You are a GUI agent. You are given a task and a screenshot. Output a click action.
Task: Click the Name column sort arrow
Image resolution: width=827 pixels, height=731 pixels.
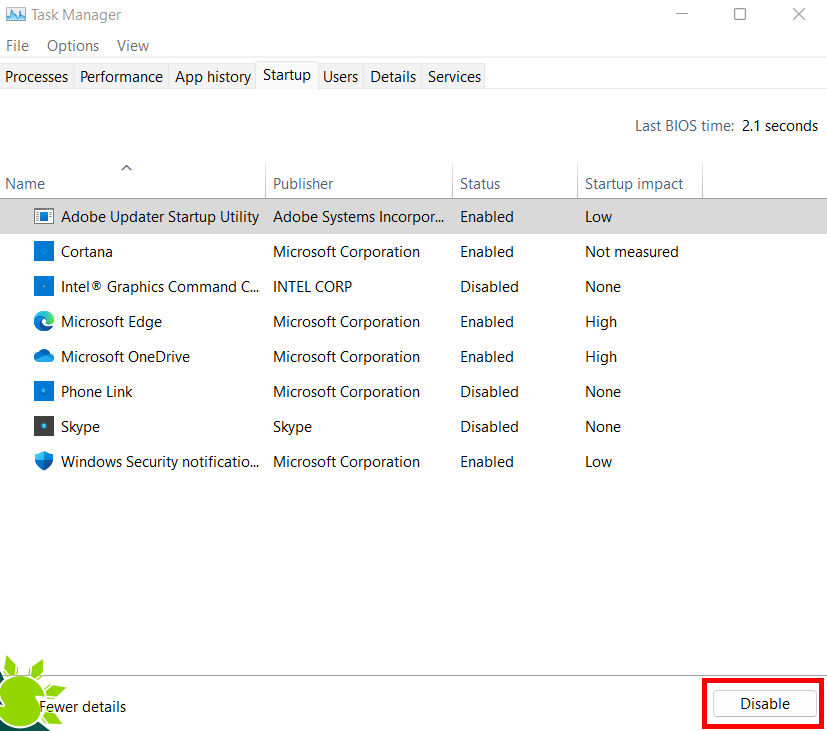[127, 168]
